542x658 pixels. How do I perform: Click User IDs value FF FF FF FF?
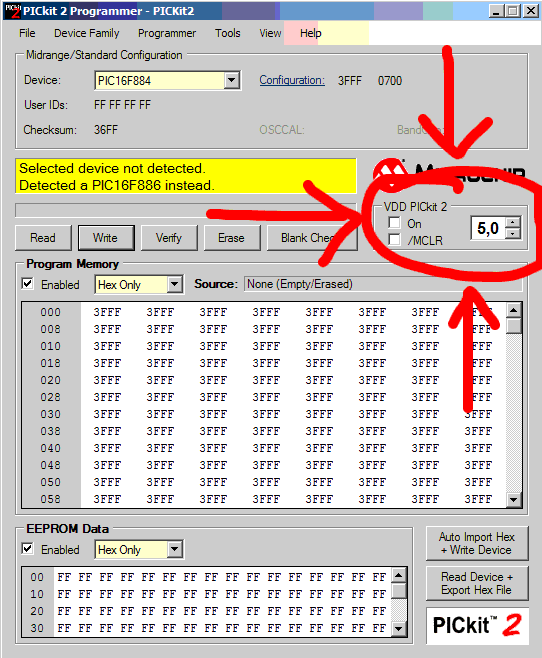click(122, 105)
